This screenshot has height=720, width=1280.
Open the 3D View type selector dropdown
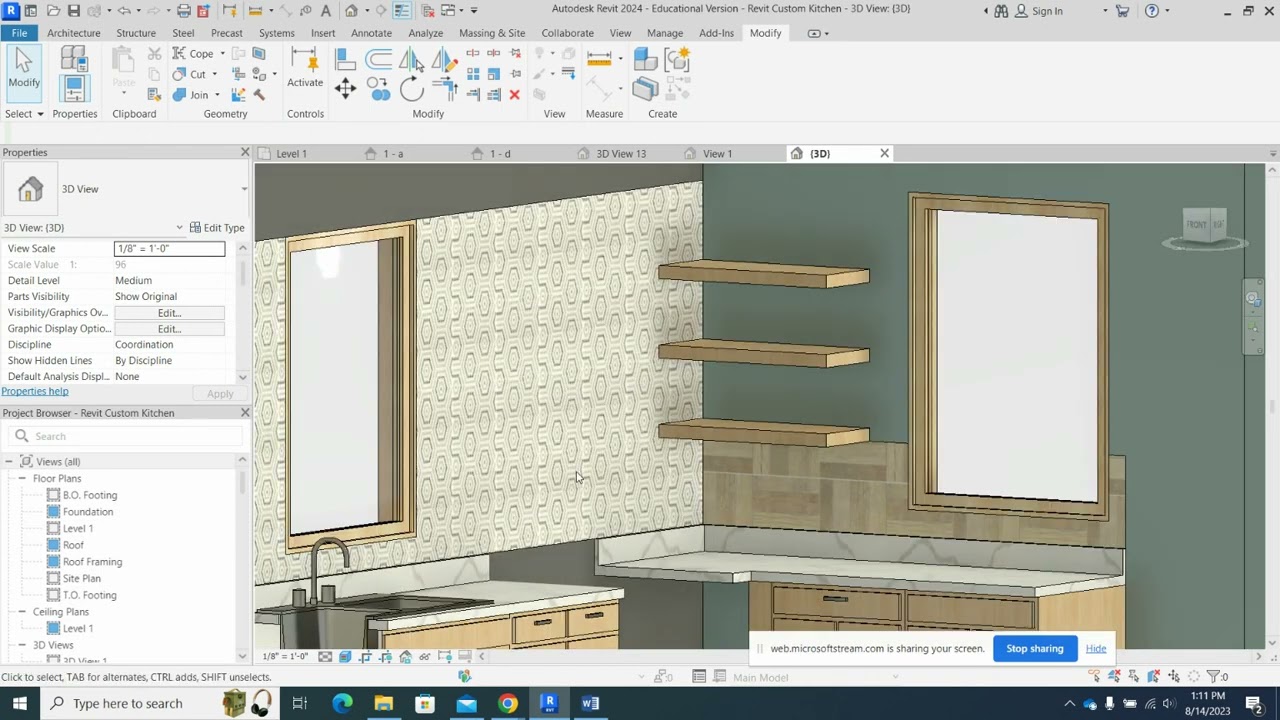click(x=243, y=189)
